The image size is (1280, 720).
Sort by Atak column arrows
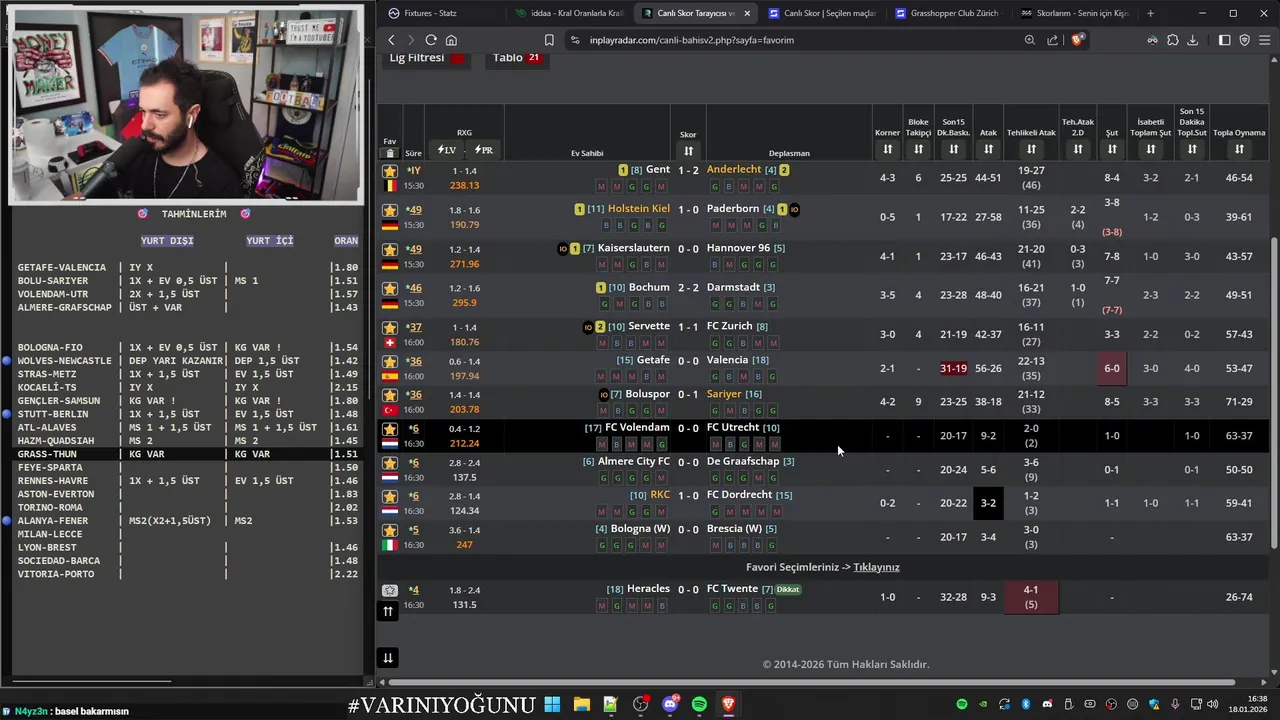(x=988, y=149)
